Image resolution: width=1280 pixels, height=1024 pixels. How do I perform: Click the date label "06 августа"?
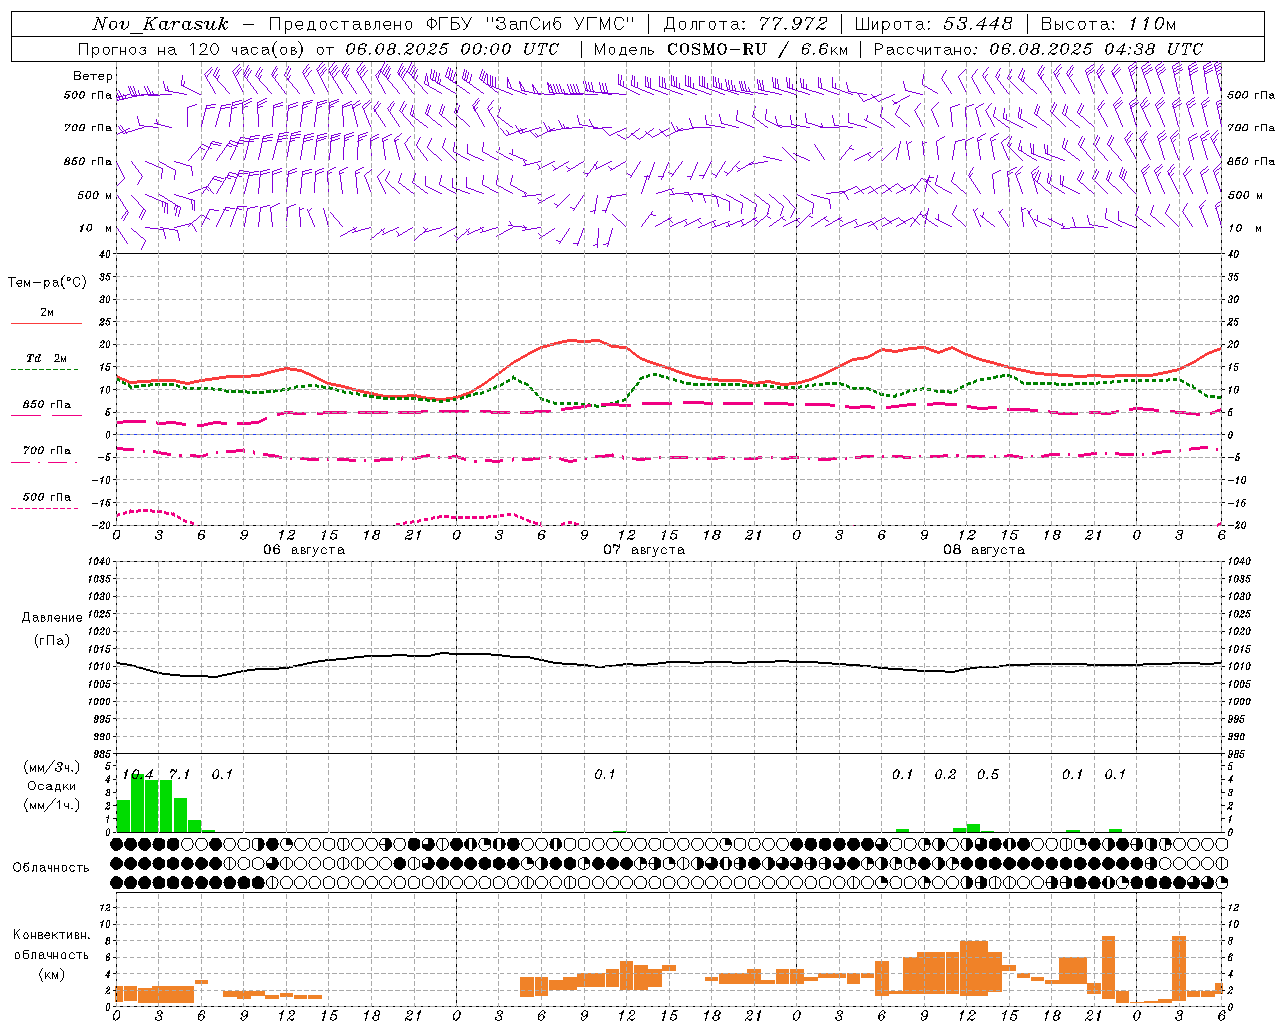point(304,550)
